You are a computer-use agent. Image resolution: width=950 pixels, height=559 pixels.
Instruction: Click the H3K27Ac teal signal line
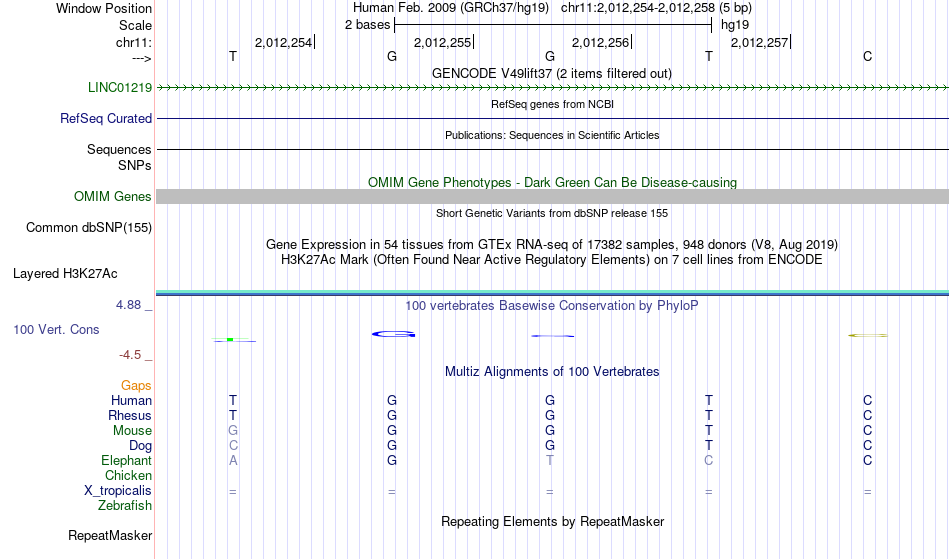click(553, 293)
